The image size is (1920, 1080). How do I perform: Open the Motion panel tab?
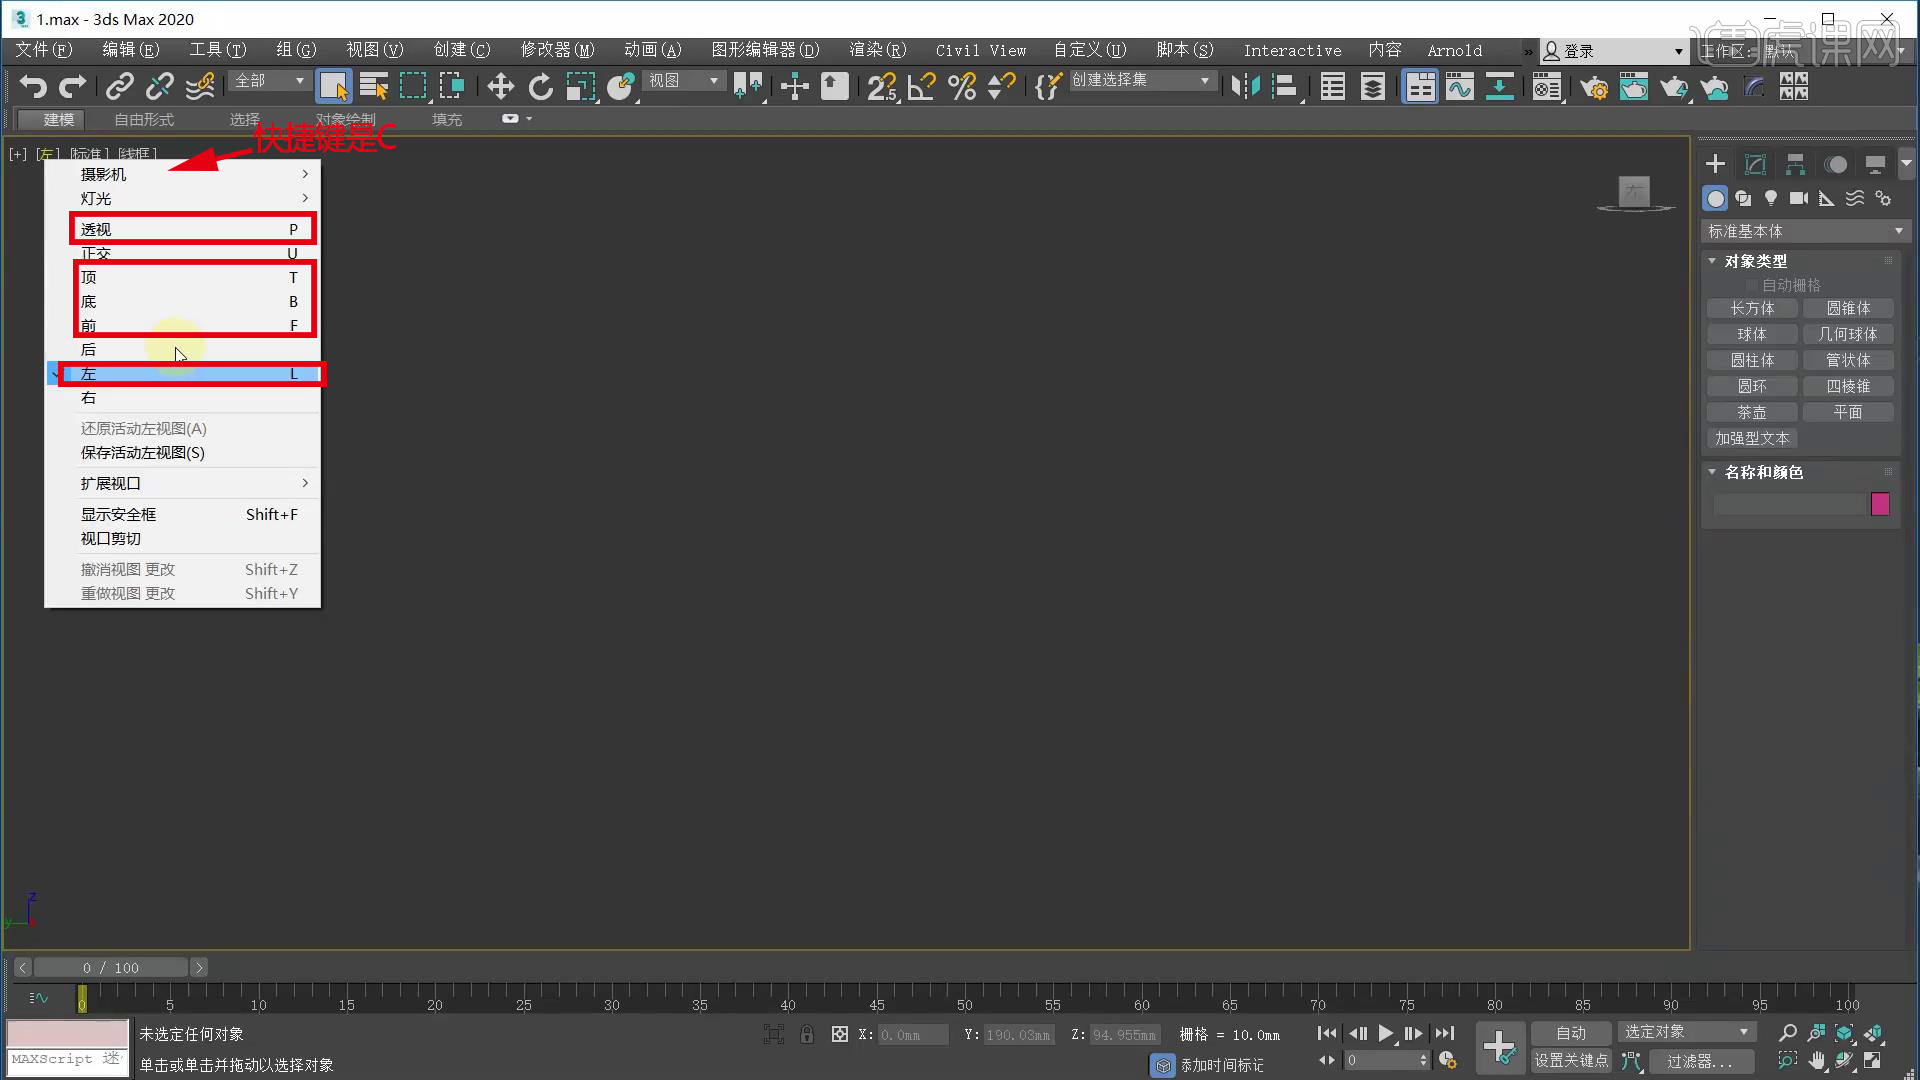coord(1836,164)
